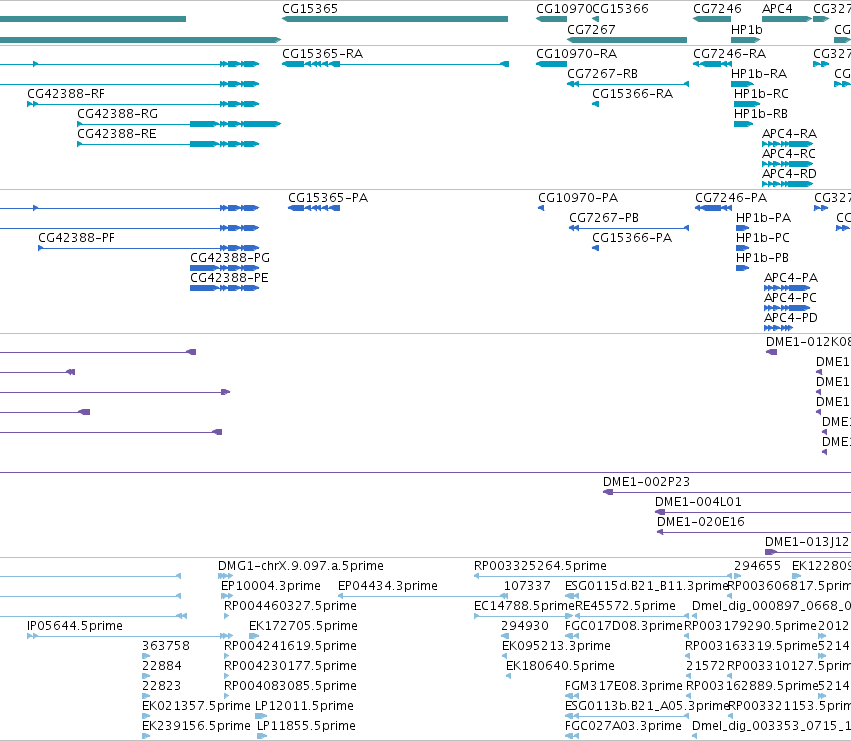The width and height of the screenshot is (851, 741).
Task: Click the DME1-002P23 clone label
Action: pyautogui.click(x=646, y=482)
